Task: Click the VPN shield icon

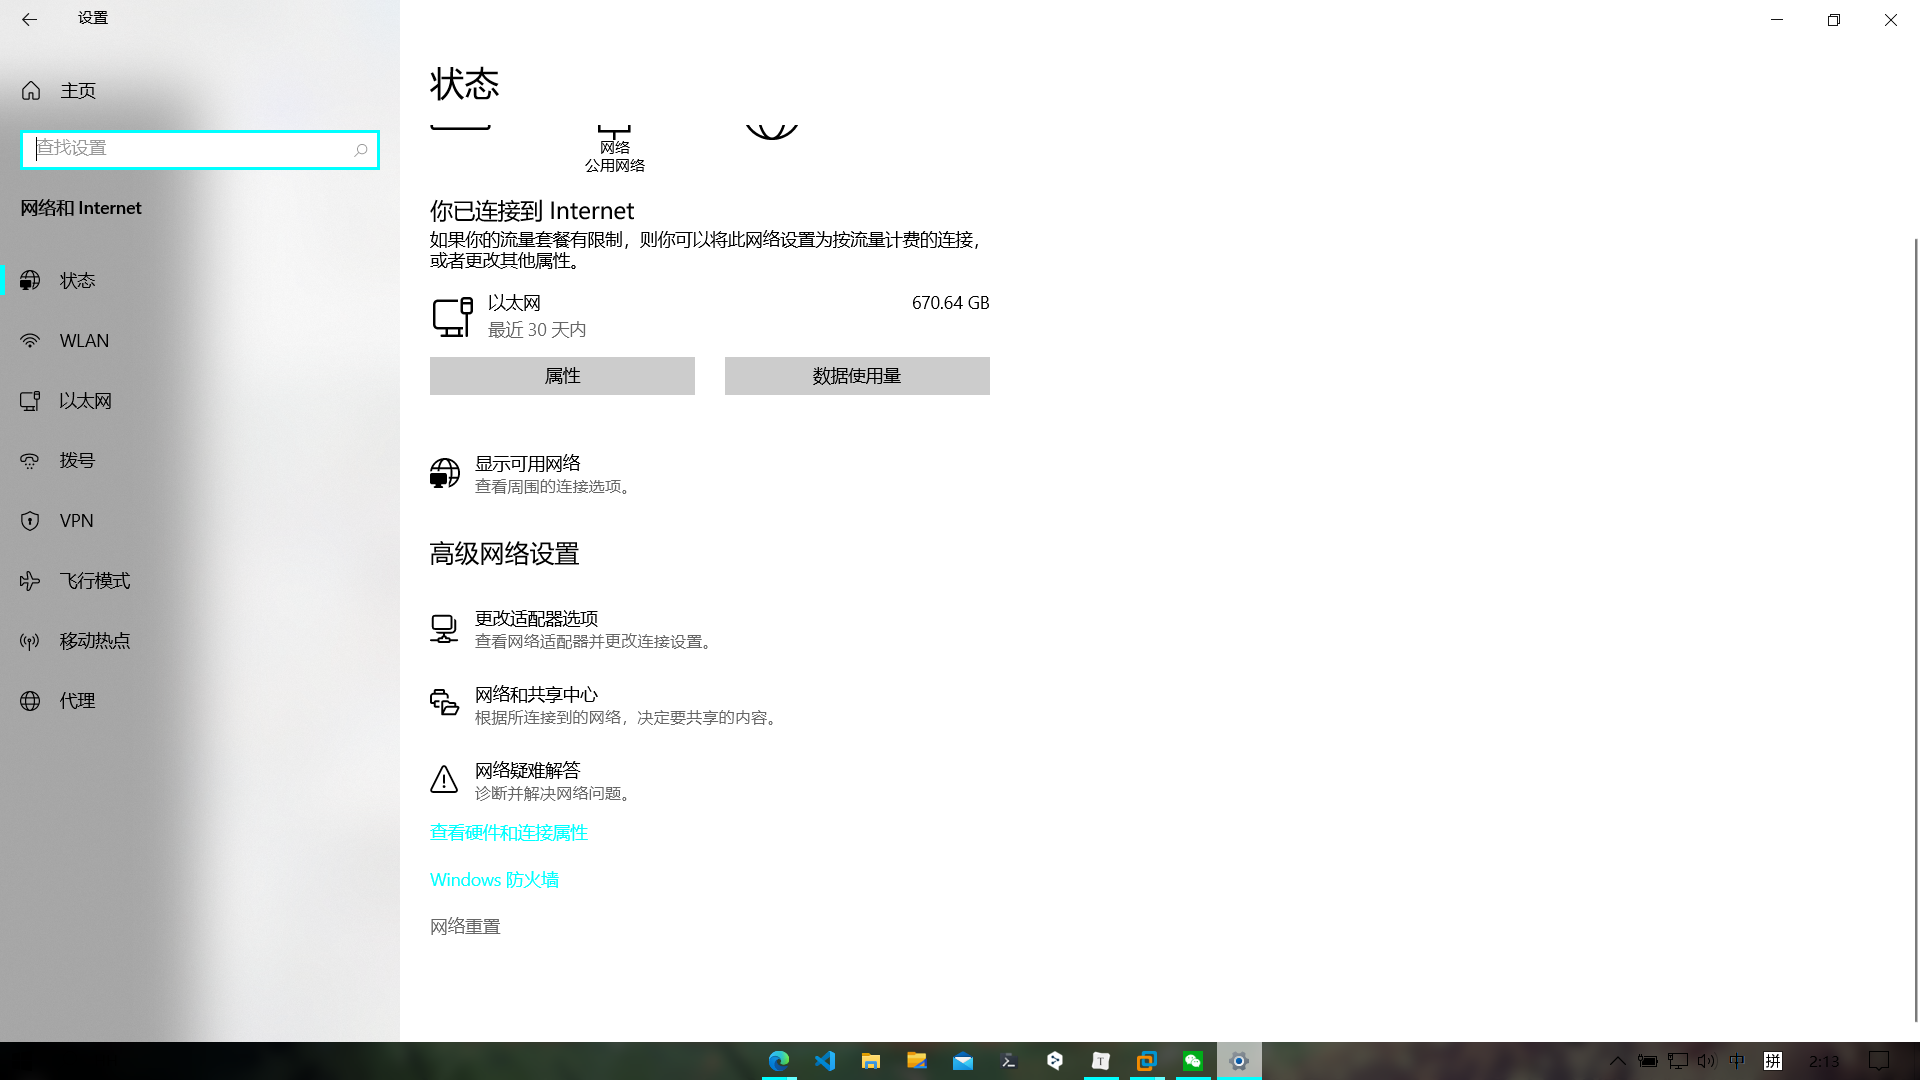Action: coord(30,521)
